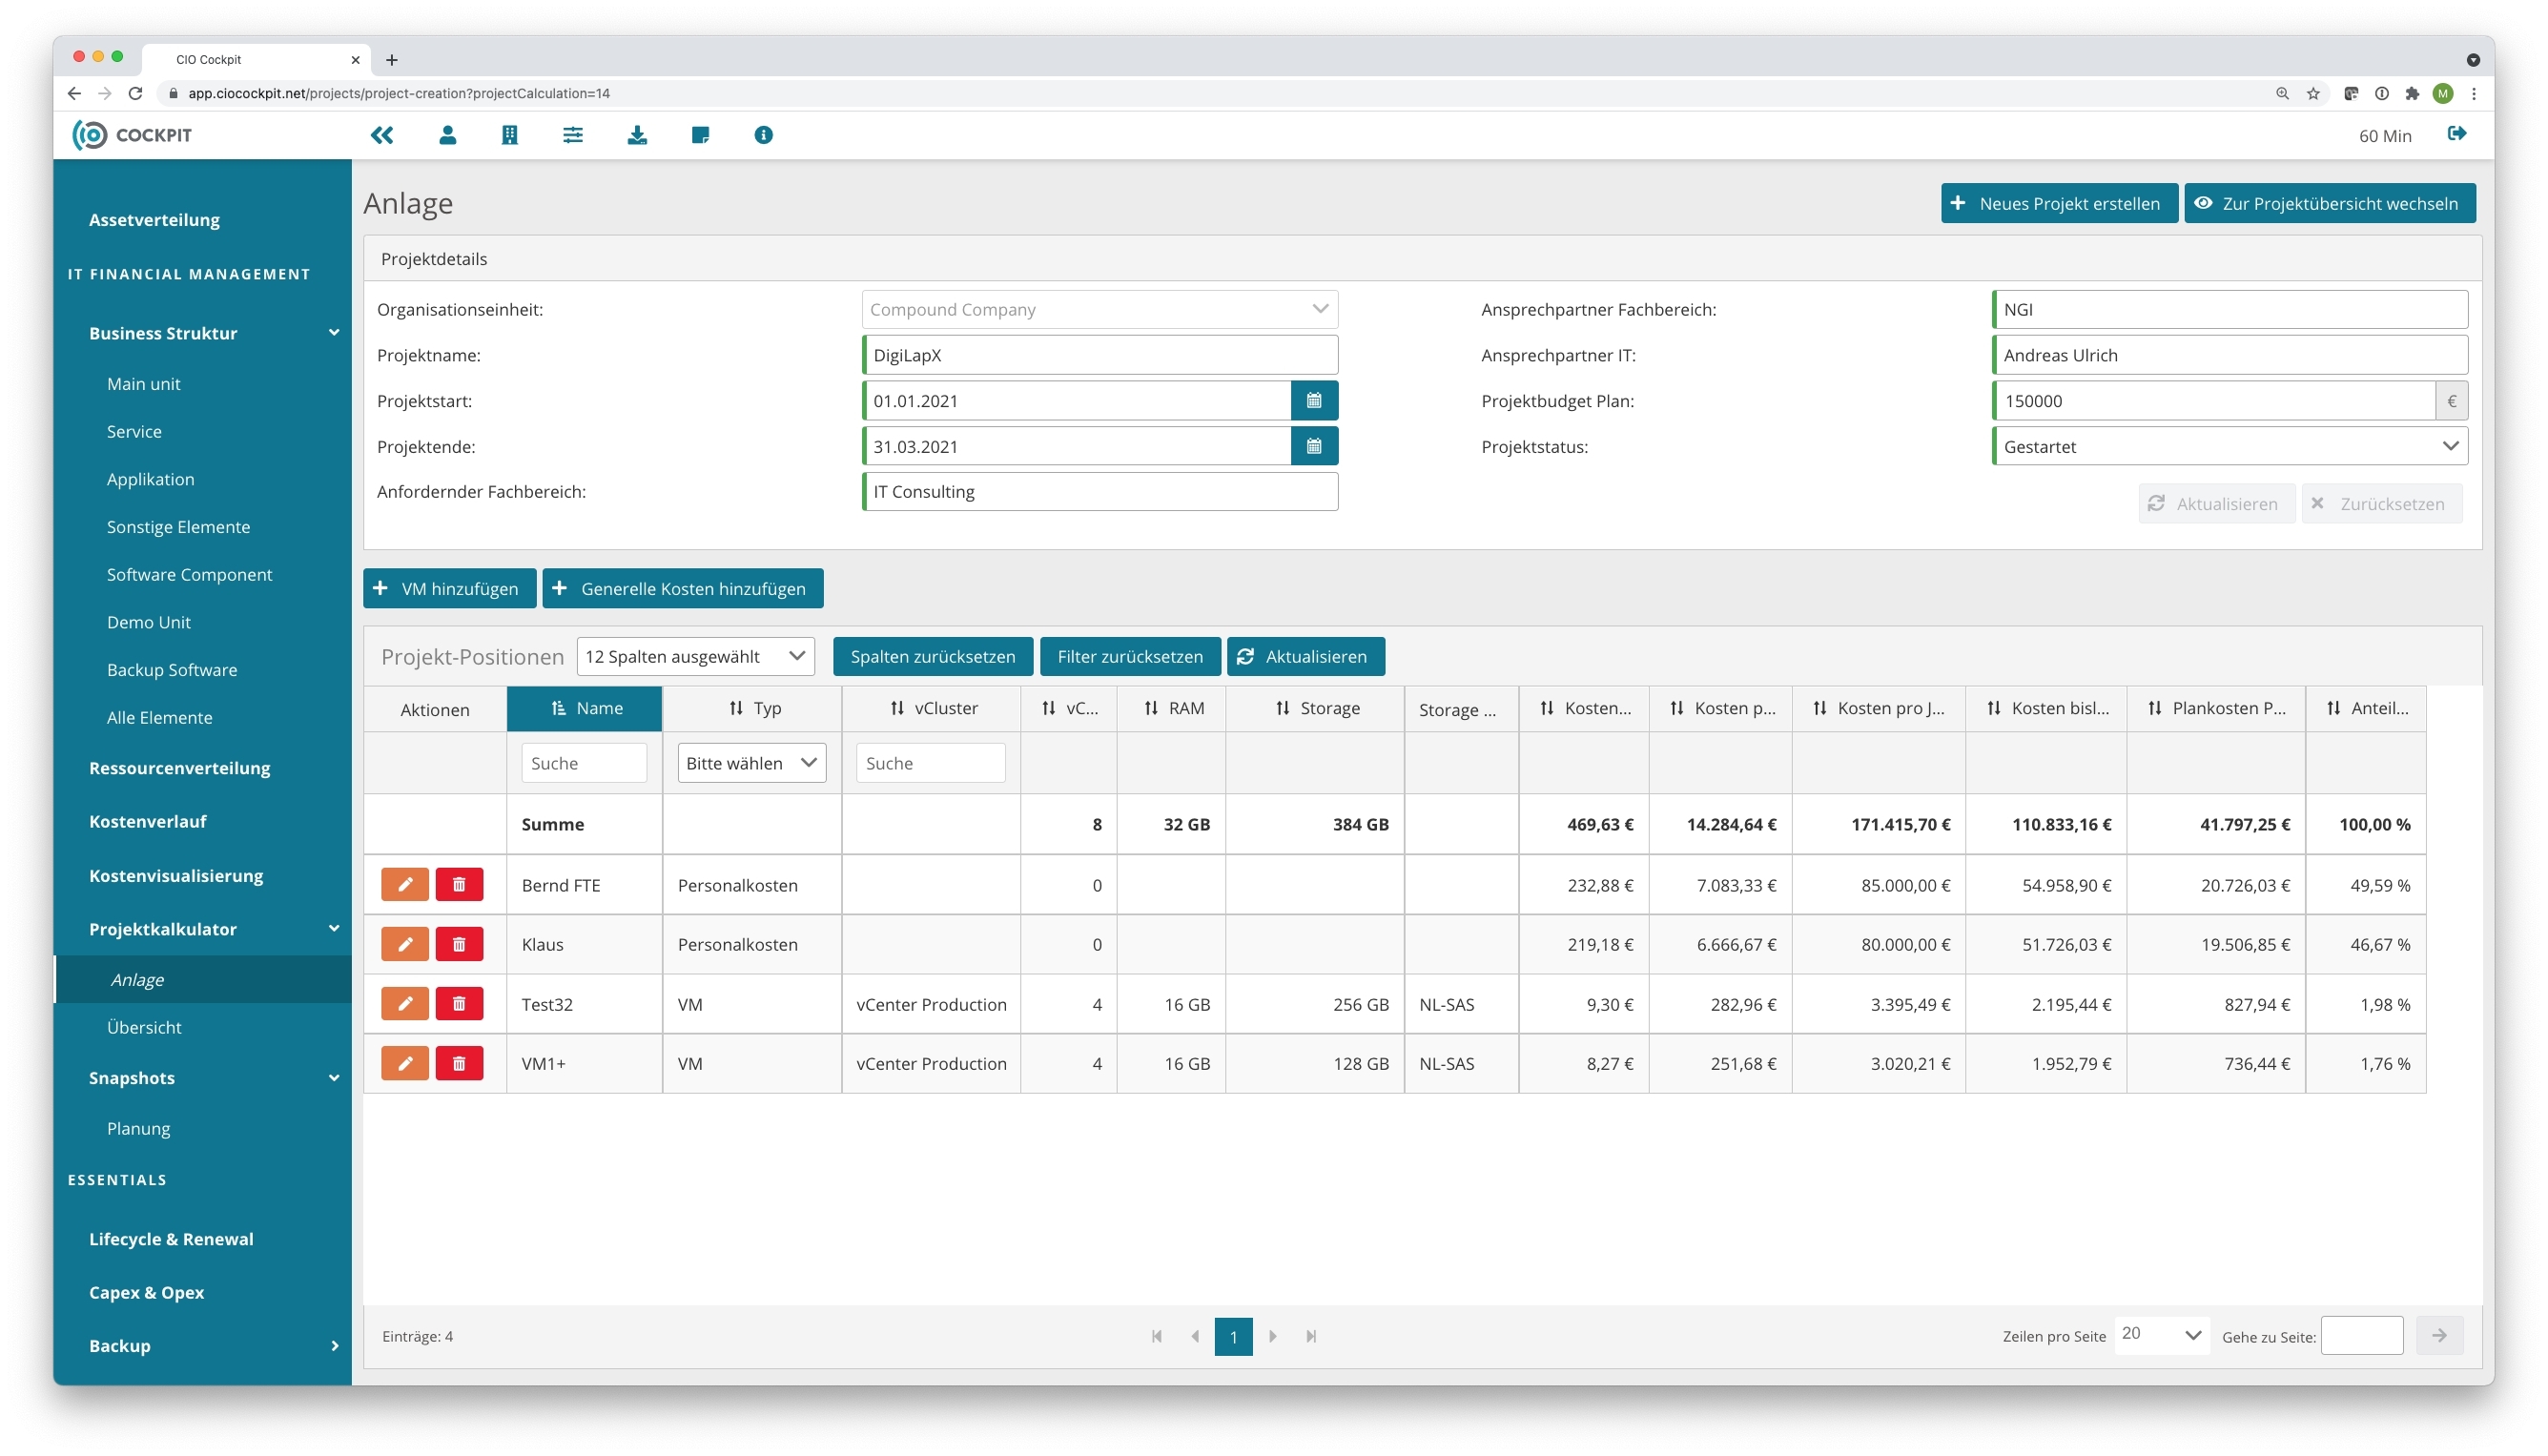Open the user profile icon
The image size is (2548, 1456).
tap(447, 135)
